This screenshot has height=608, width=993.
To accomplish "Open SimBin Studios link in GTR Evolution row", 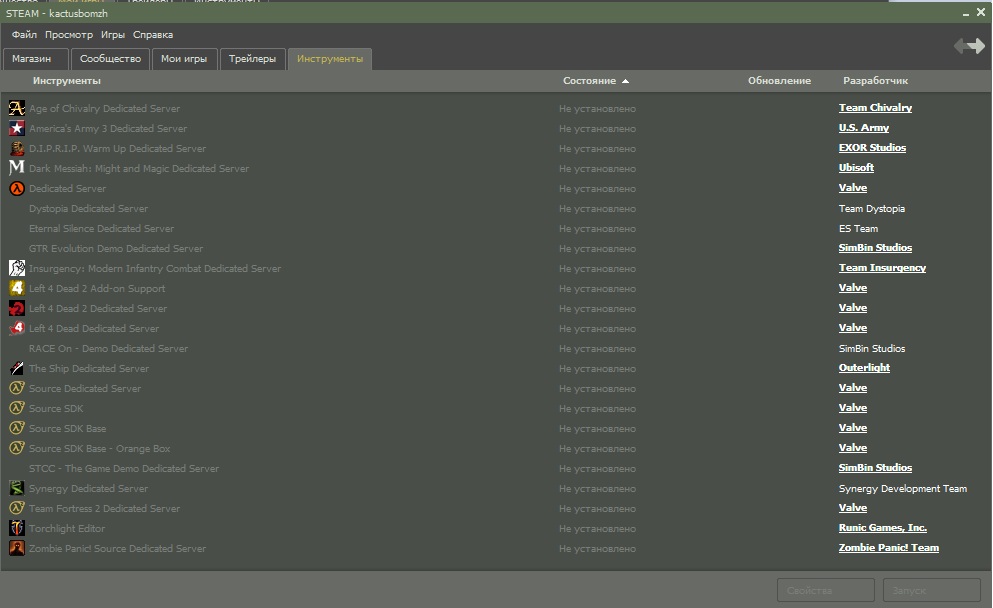I will [x=875, y=248].
